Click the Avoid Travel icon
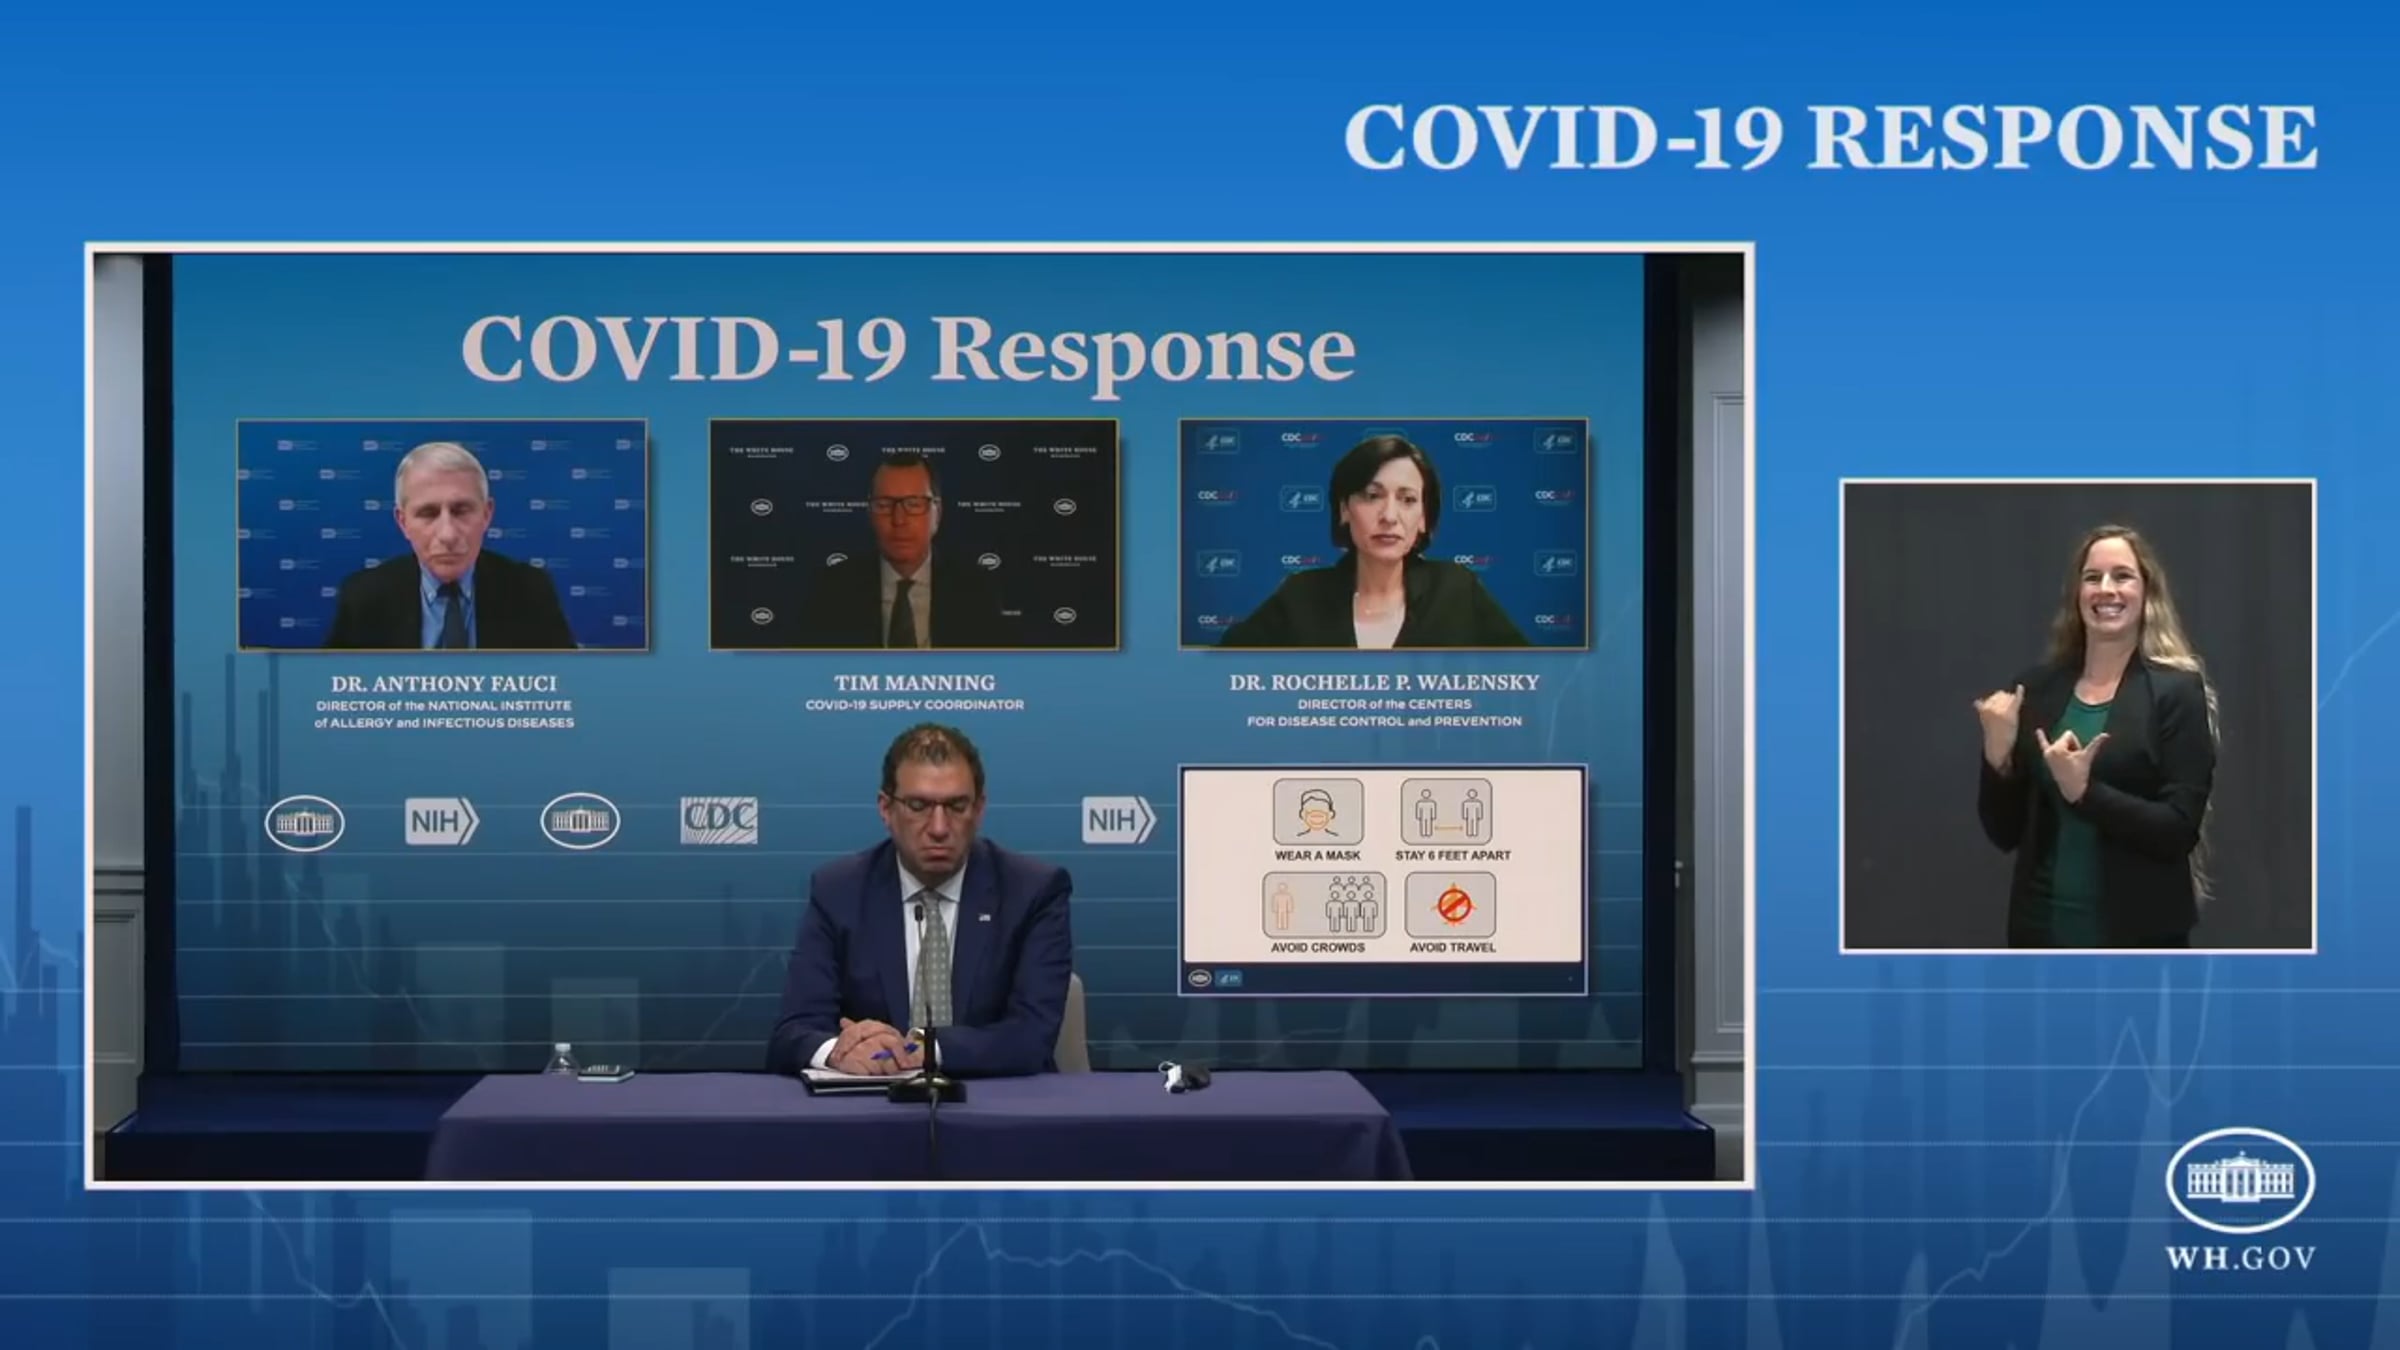Viewport: 2400px width, 1350px height. pyautogui.click(x=1451, y=905)
